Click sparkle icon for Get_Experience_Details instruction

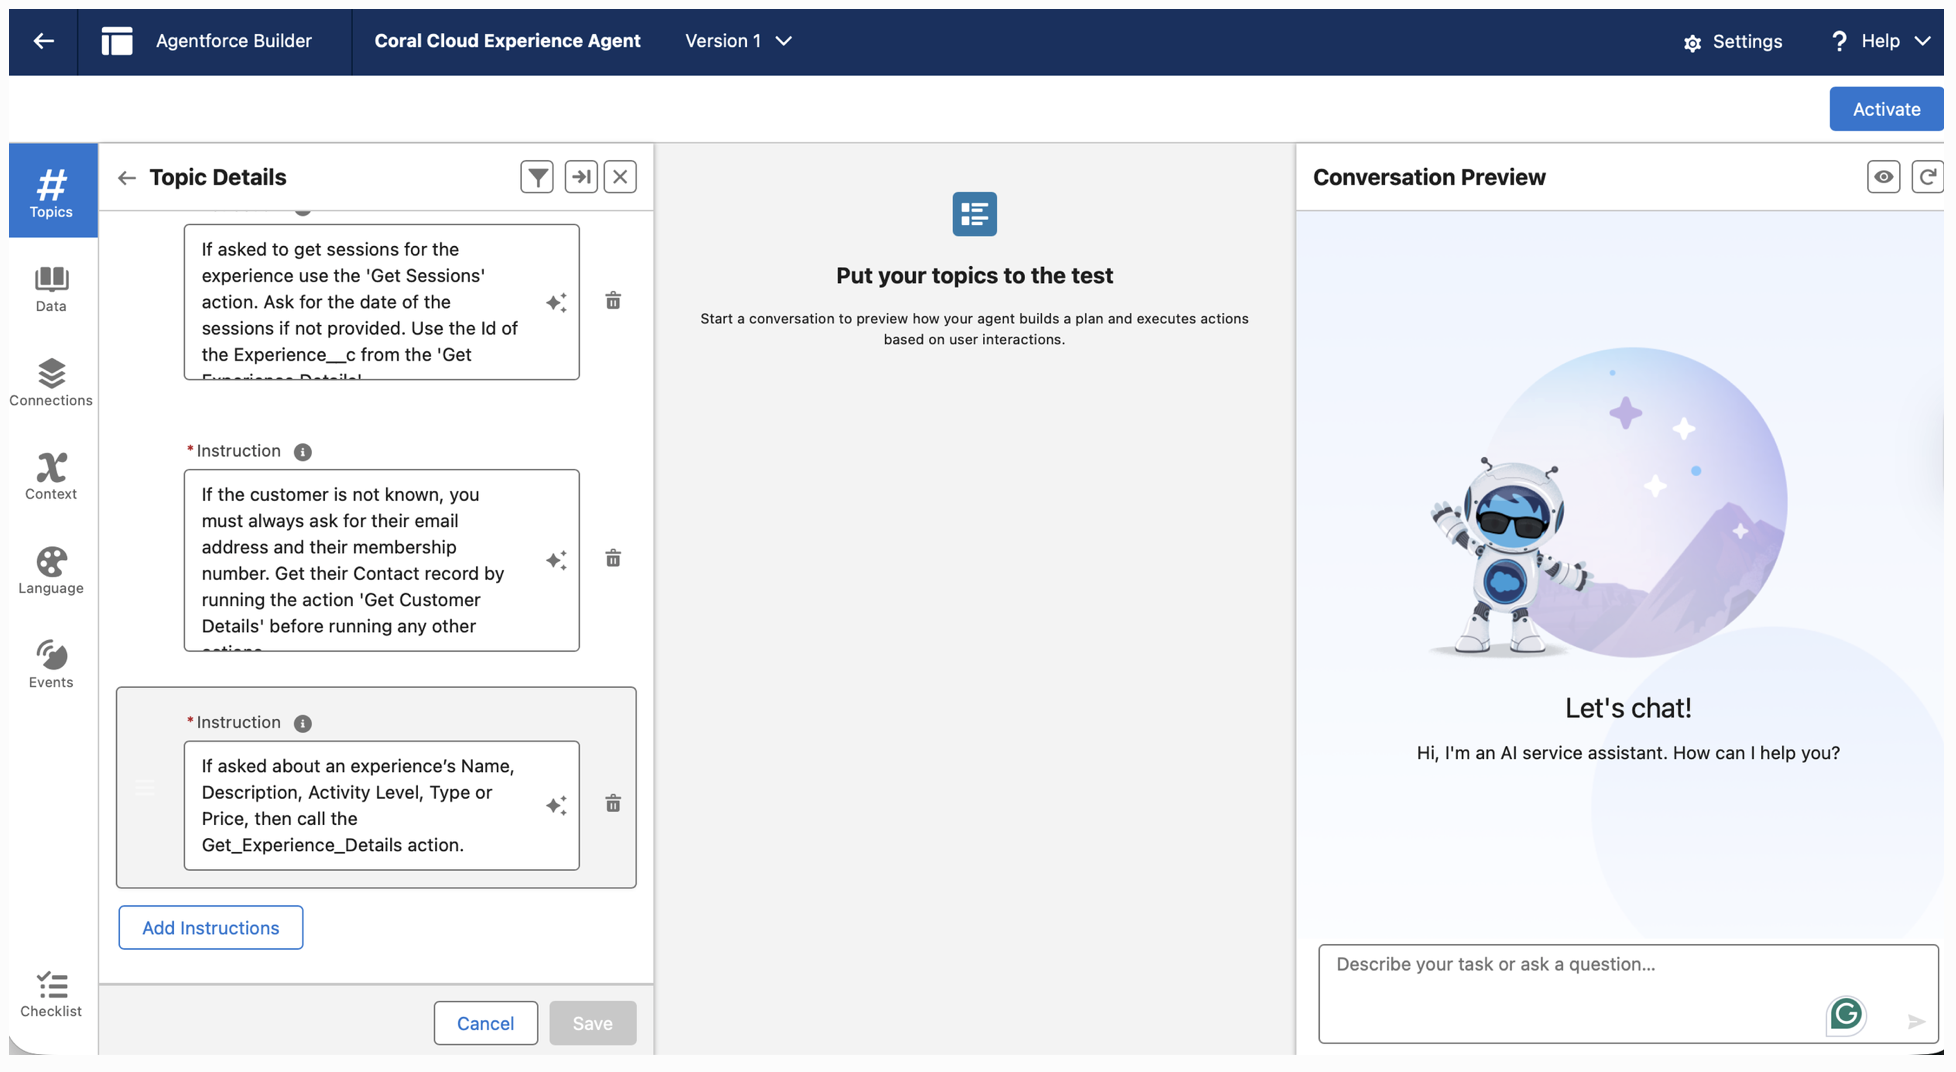coord(556,805)
